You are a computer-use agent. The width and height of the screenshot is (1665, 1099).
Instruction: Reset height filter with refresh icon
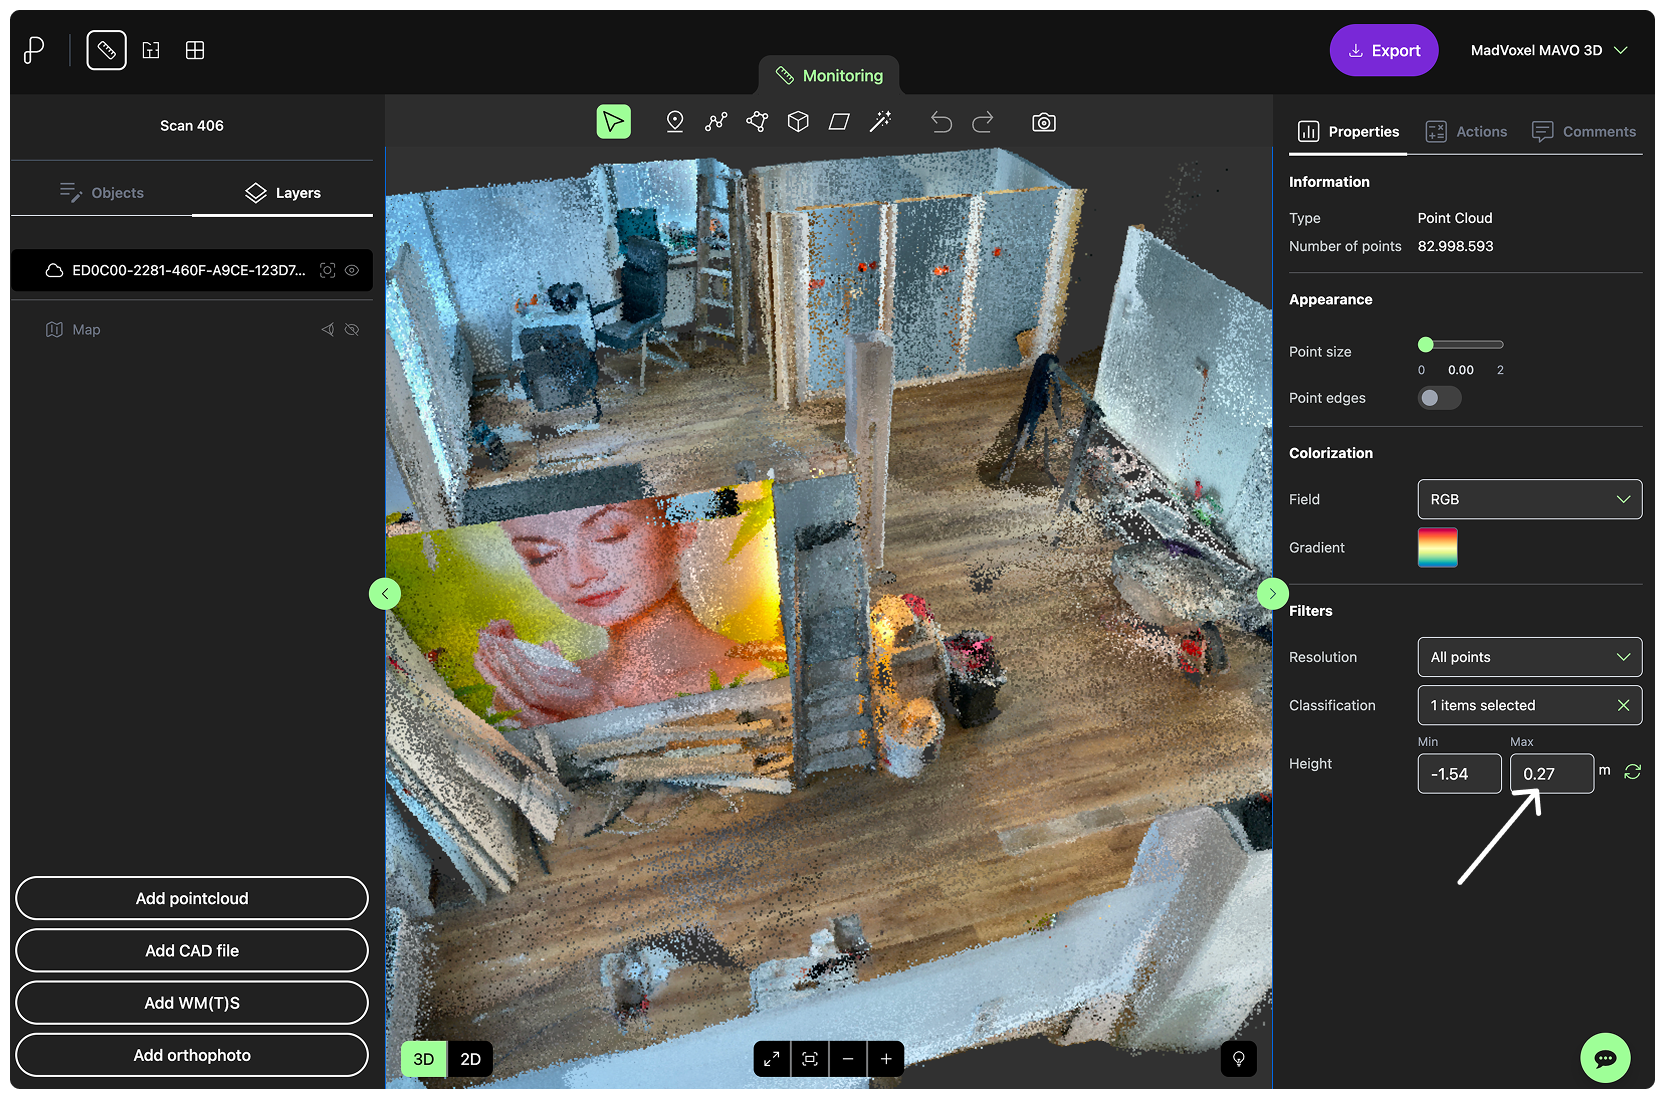coord(1633,771)
